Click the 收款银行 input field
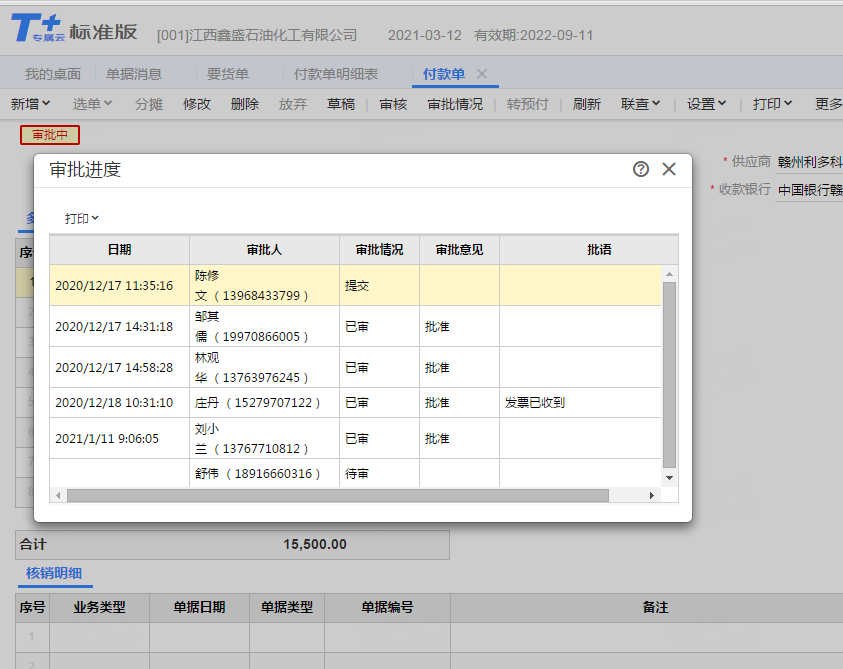 (x=809, y=190)
